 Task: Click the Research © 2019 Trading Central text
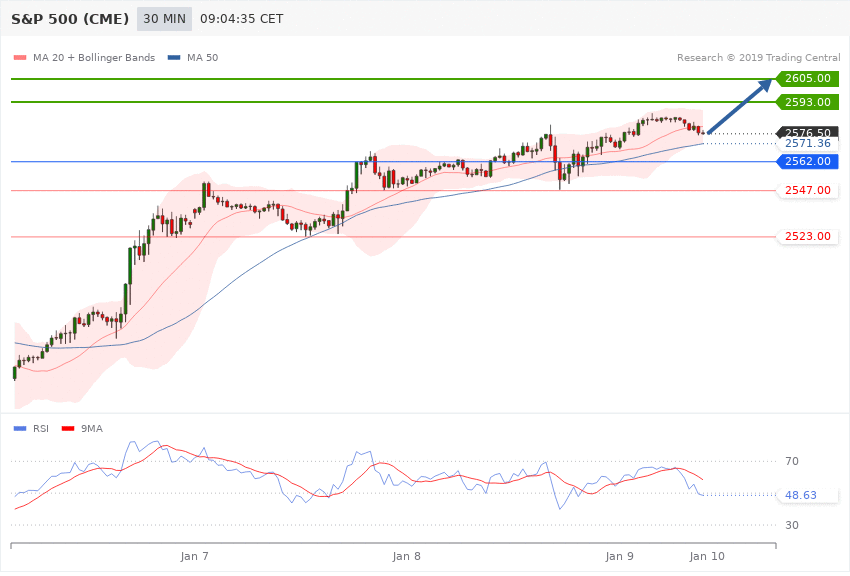click(758, 57)
